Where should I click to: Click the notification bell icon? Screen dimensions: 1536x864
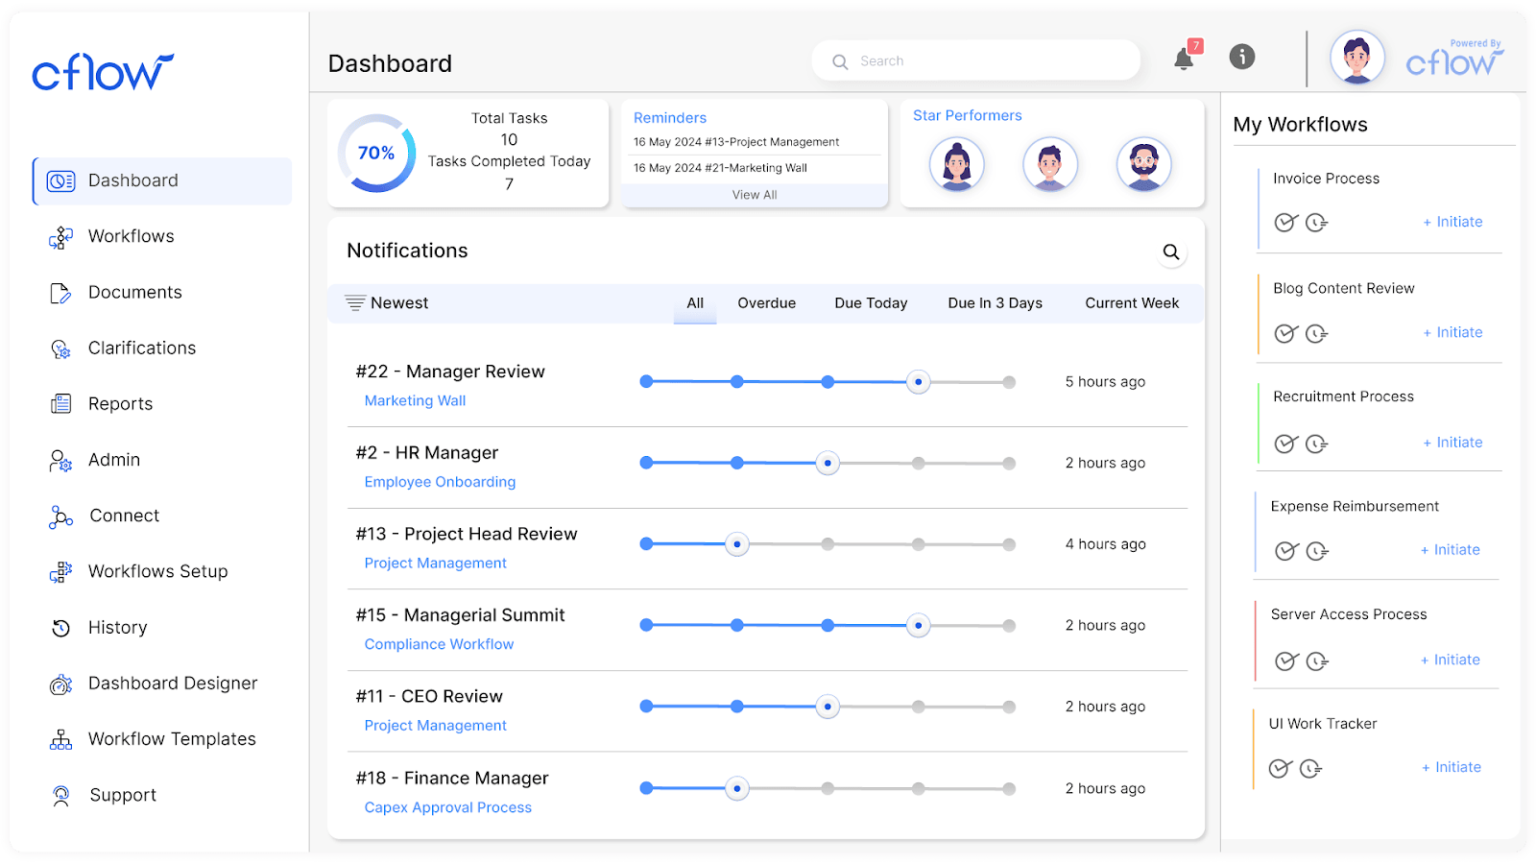coord(1184,58)
